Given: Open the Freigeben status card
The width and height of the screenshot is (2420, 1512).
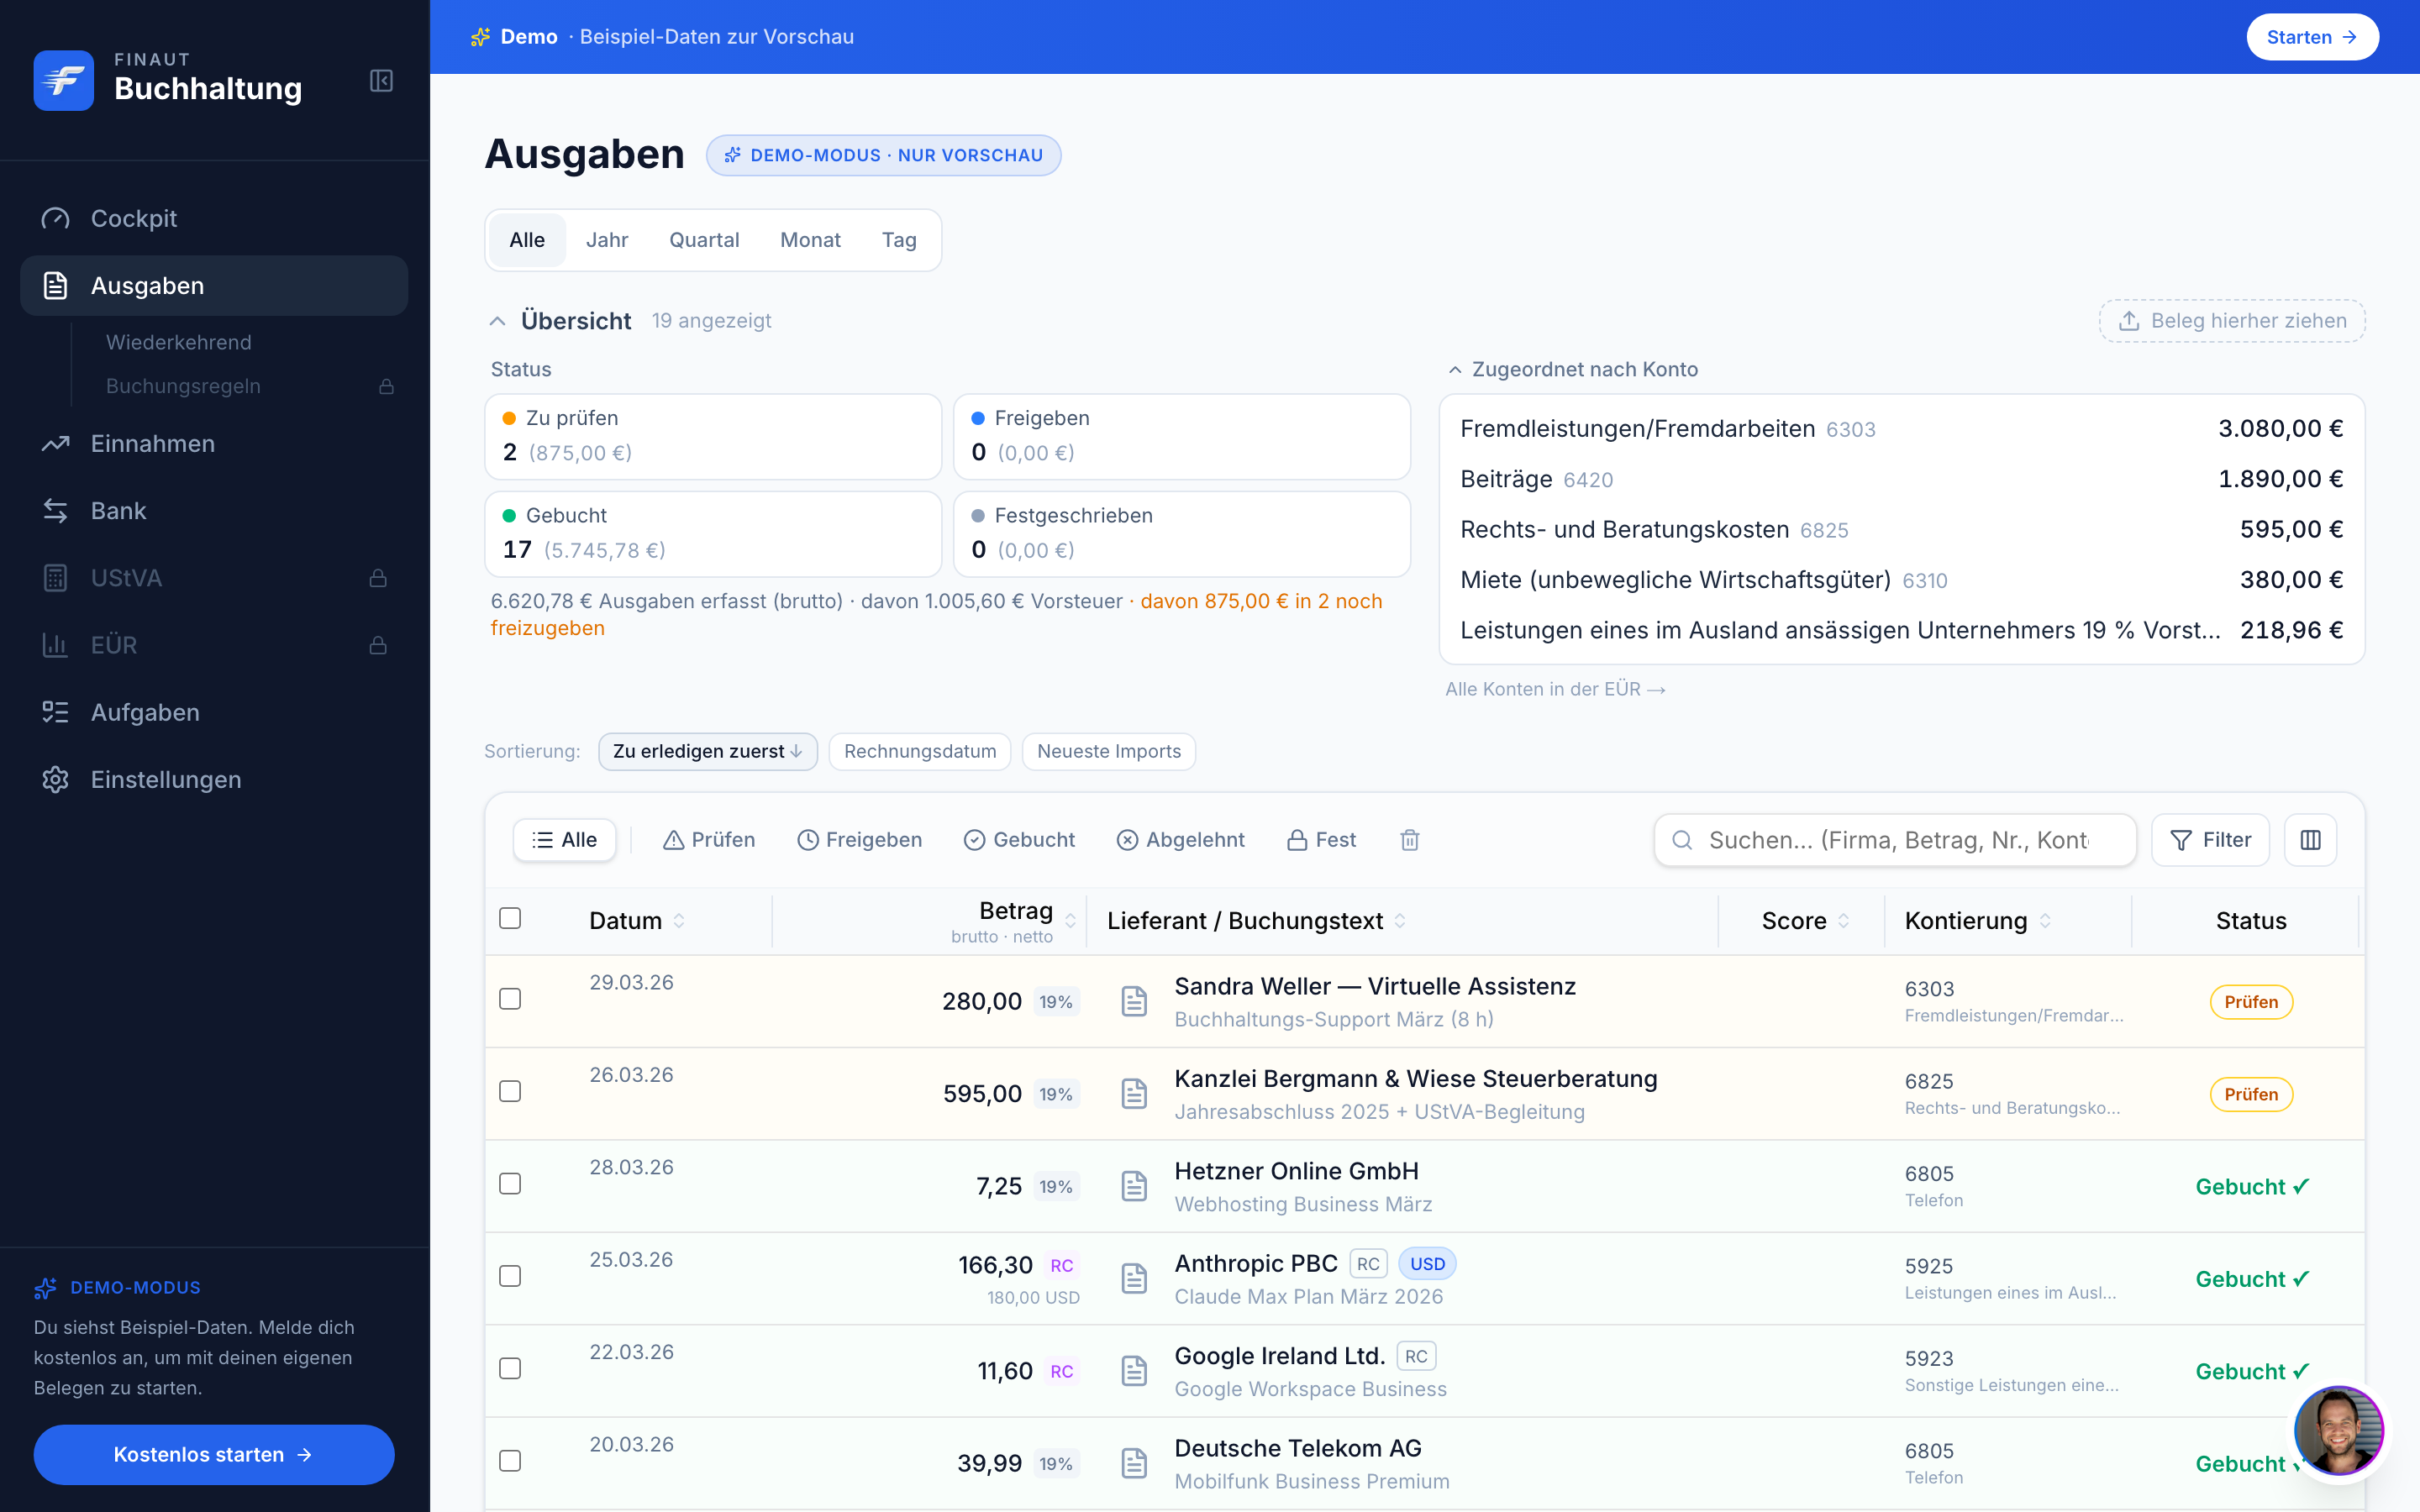Looking at the screenshot, I should 1182,436.
